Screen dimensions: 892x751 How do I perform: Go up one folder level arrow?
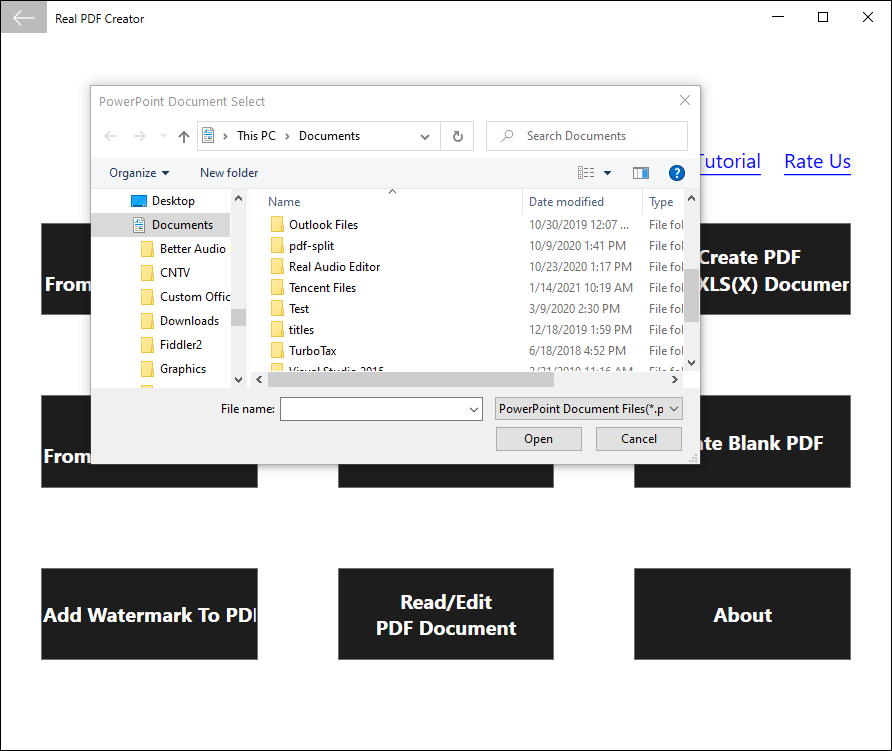(183, 137)
